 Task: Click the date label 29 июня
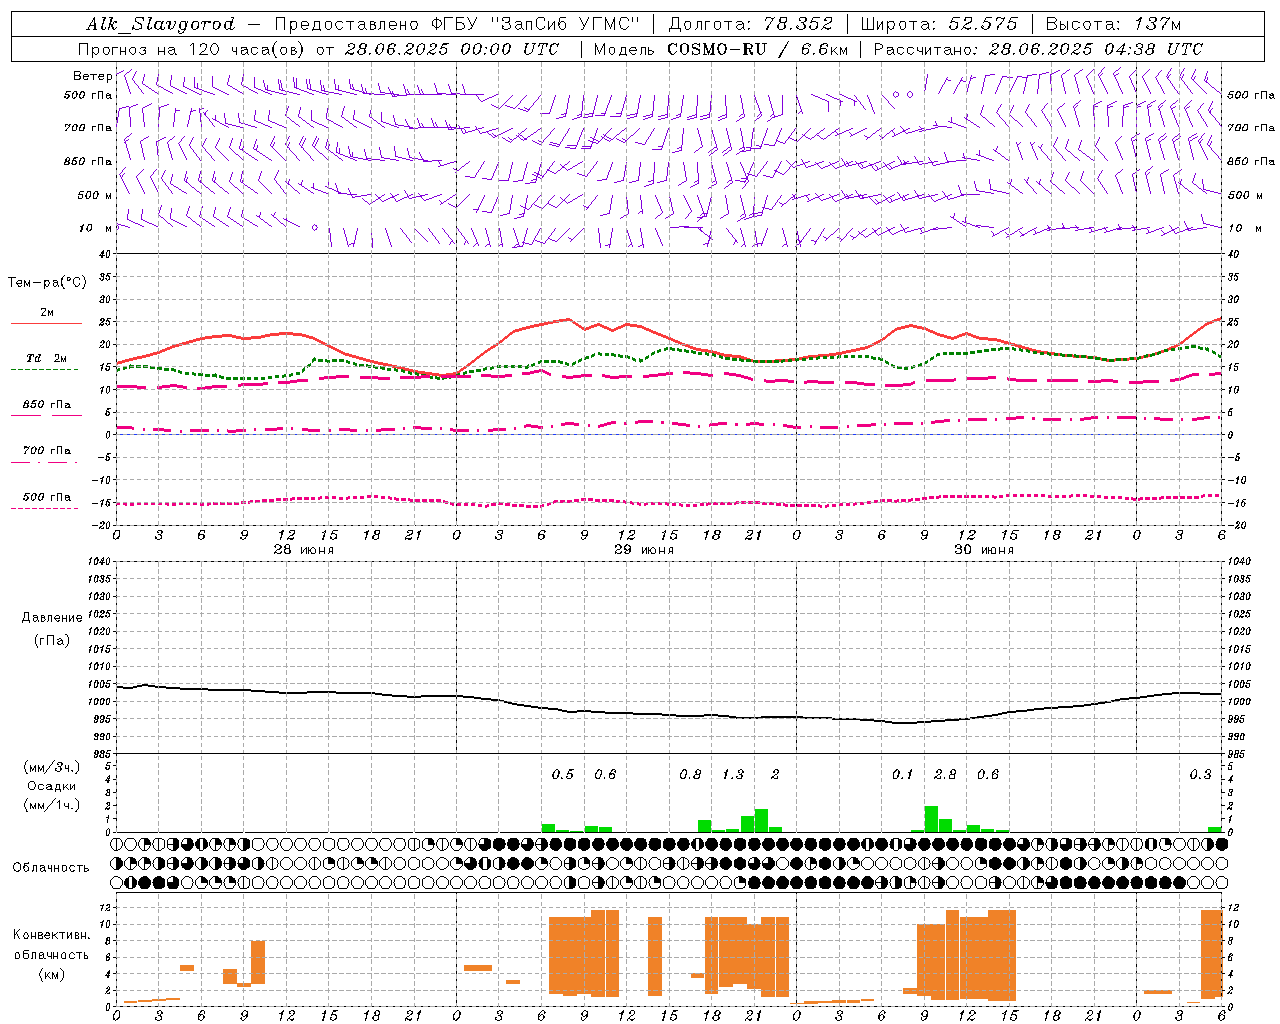point(643,550)
